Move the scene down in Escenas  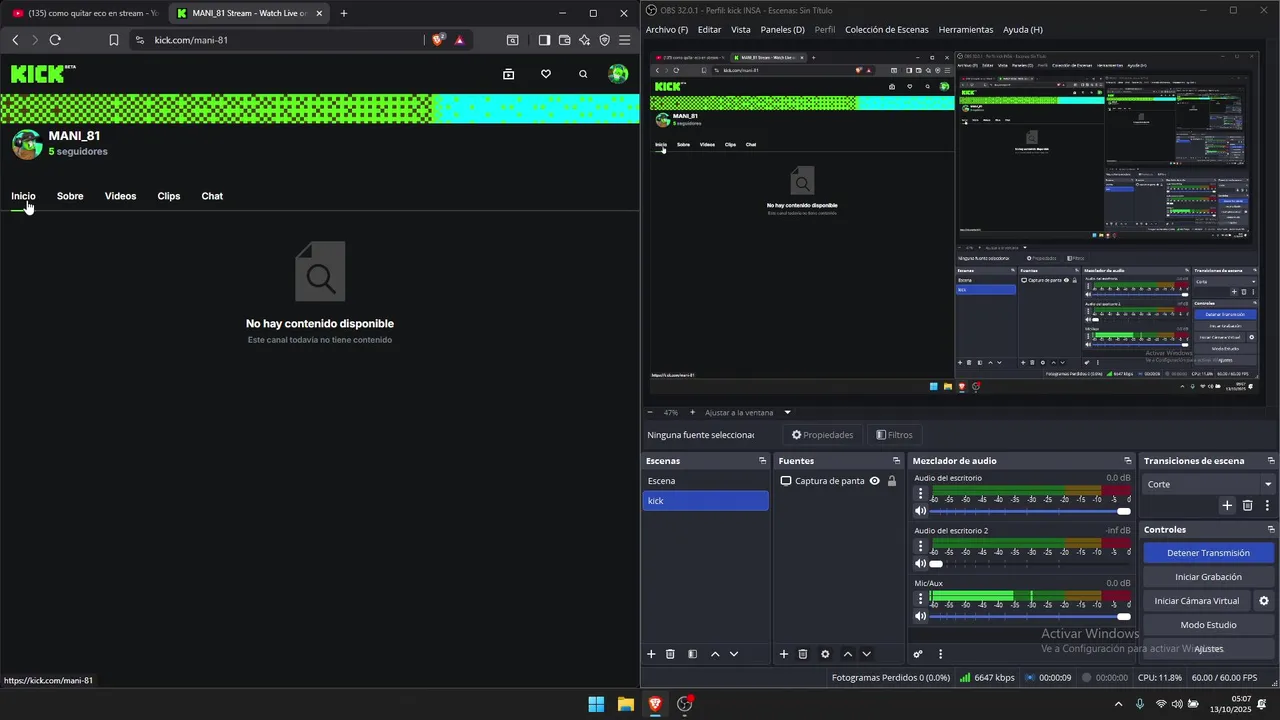(x=734, y=654)
